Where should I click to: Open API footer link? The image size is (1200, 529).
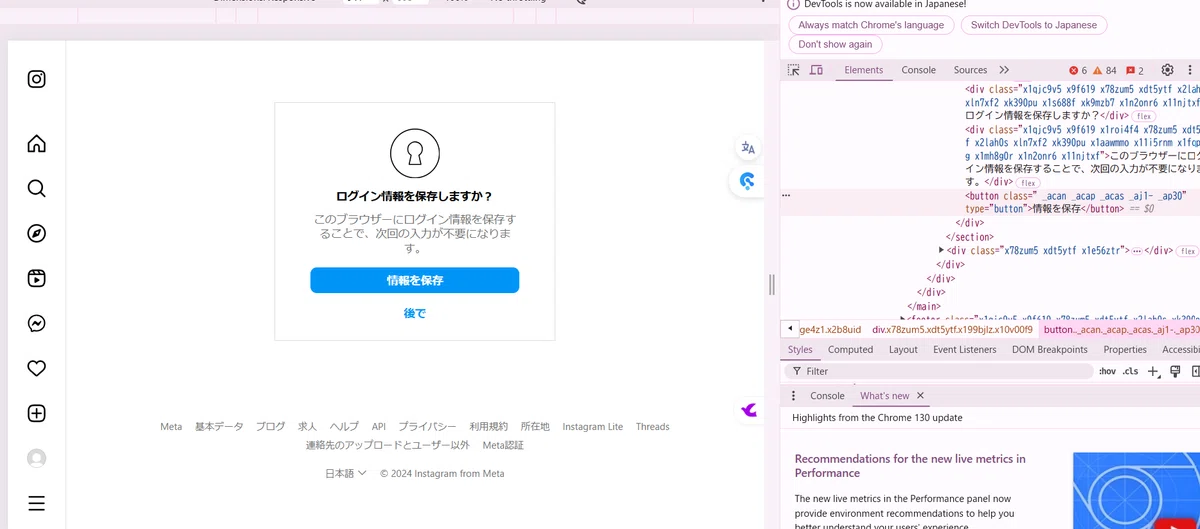[379, 427]
